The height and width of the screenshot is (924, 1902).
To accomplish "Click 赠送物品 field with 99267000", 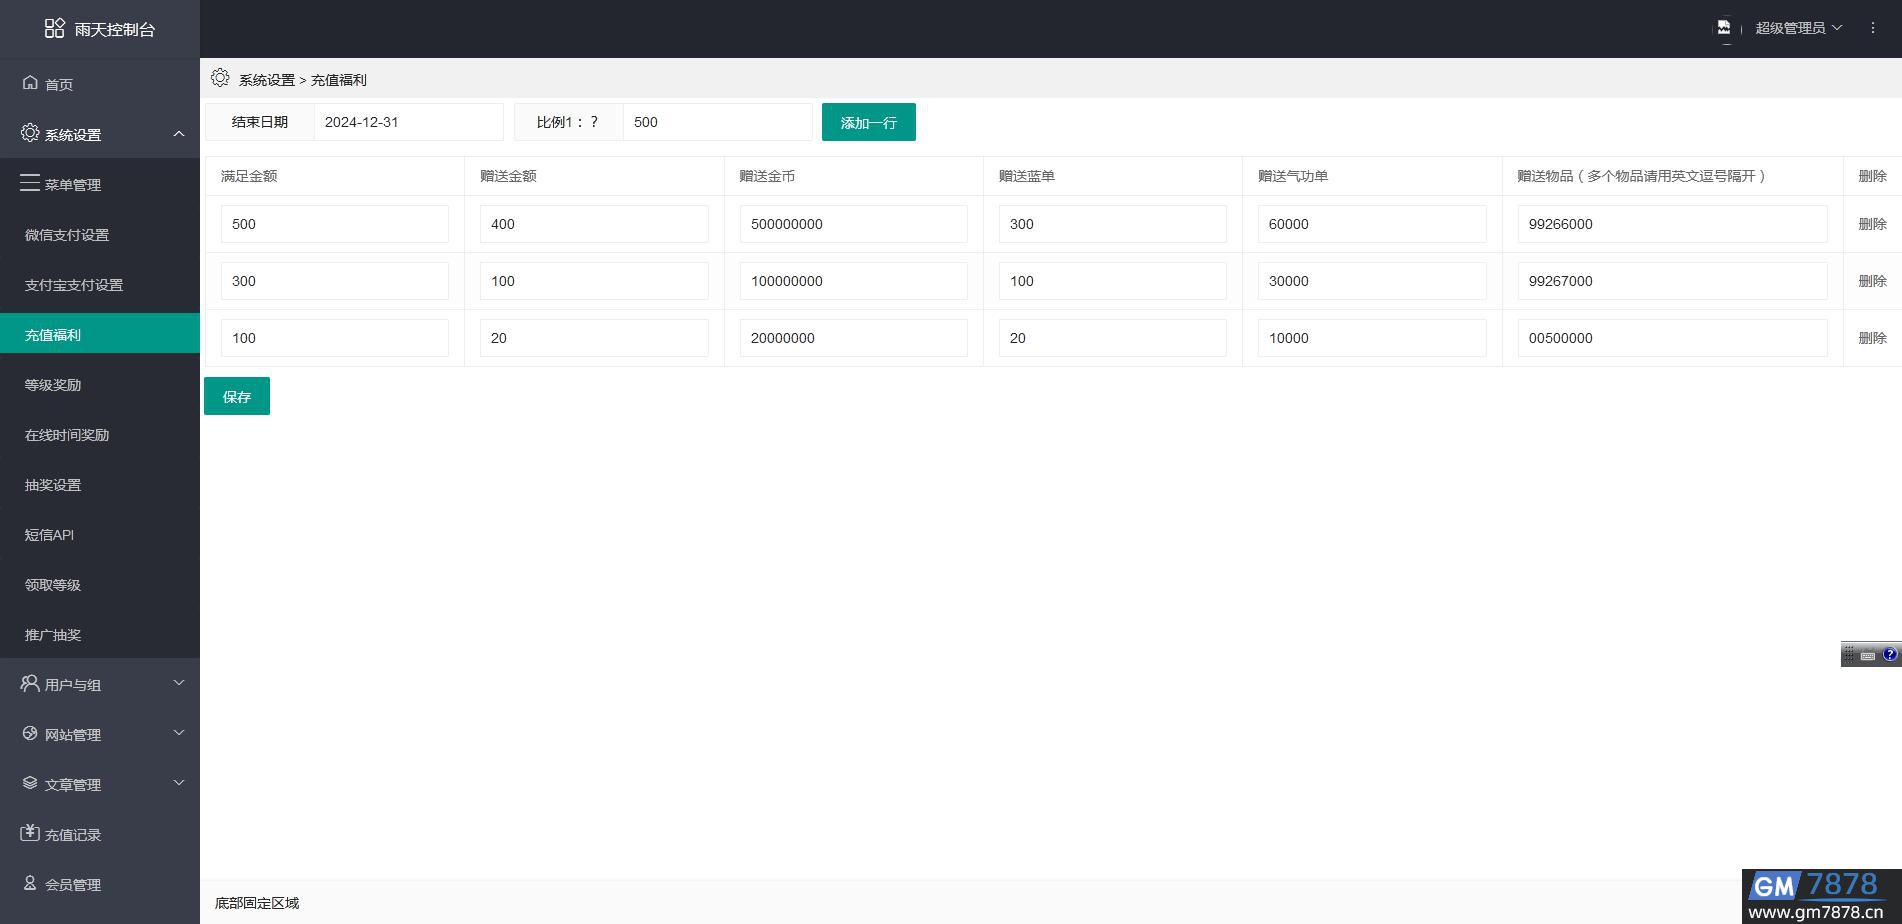I will (1672, 281).
